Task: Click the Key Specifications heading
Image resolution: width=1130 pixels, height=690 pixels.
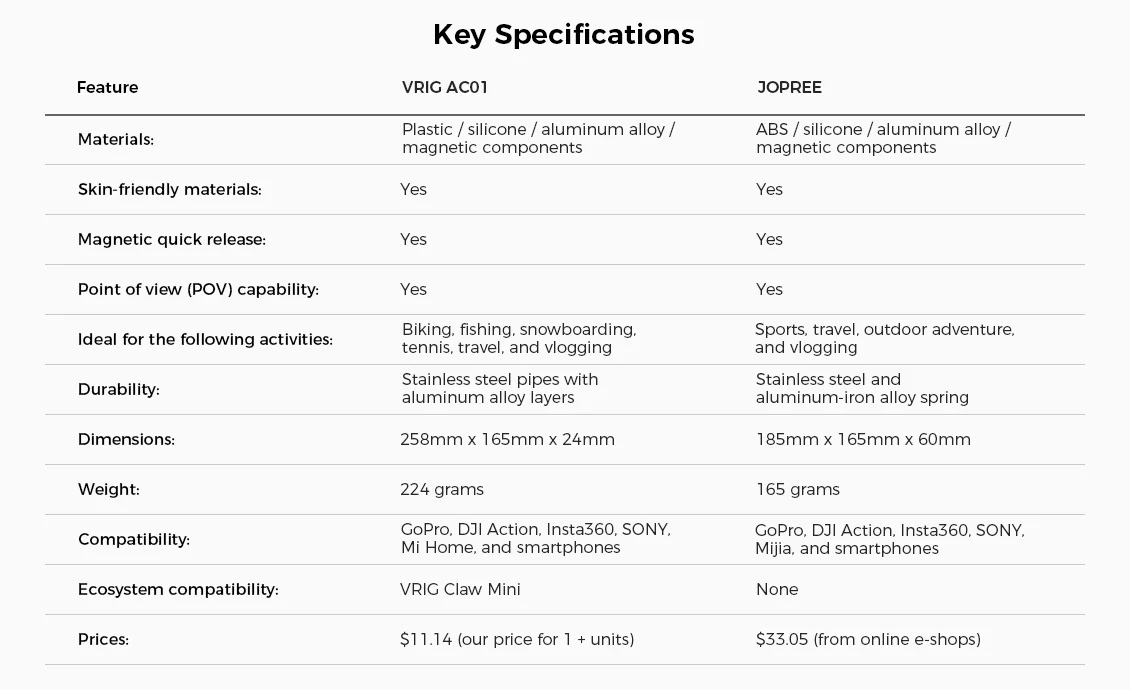Action: click(564, 35)
